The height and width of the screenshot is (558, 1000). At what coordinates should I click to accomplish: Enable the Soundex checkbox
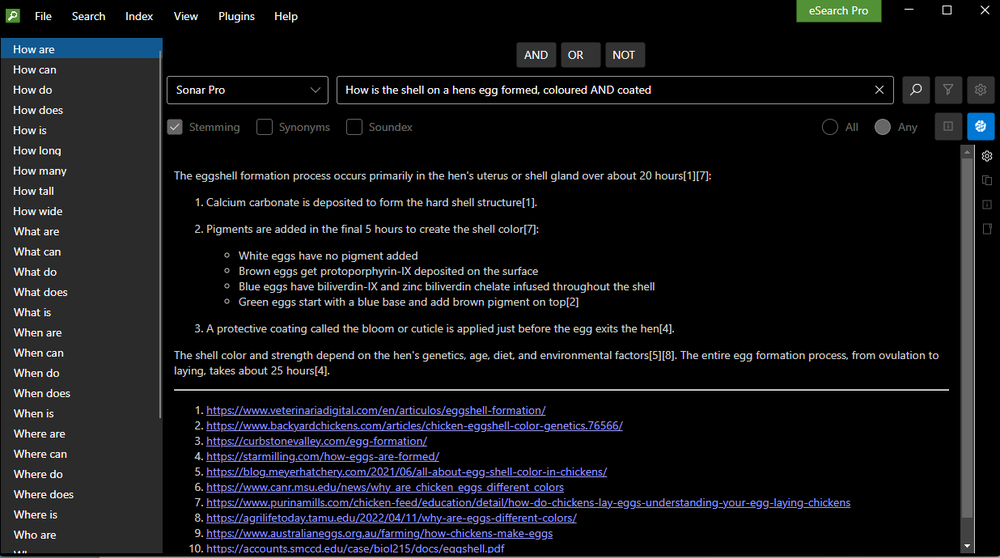354,127
